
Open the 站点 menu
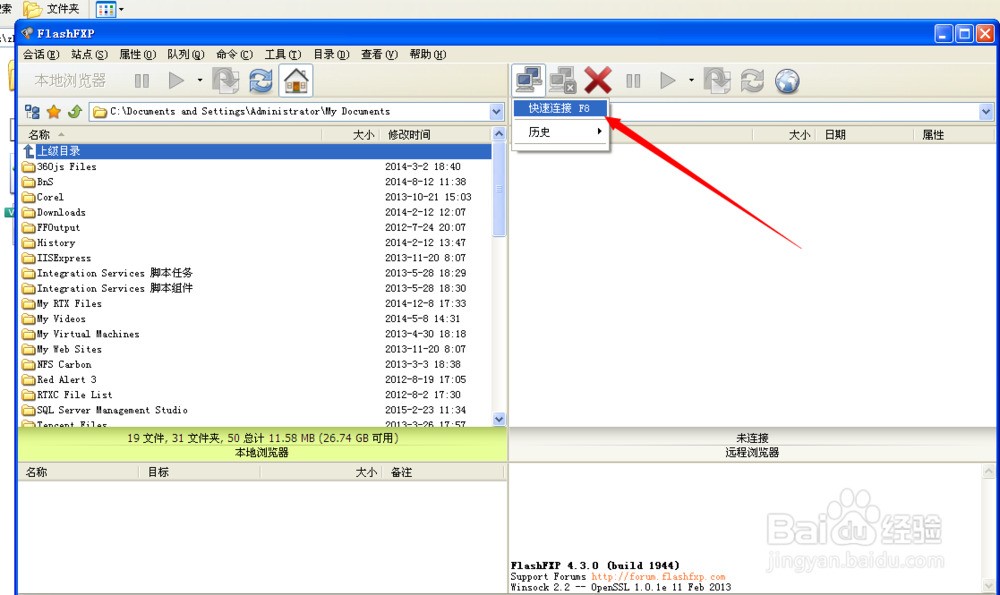[x=89, y=54]
